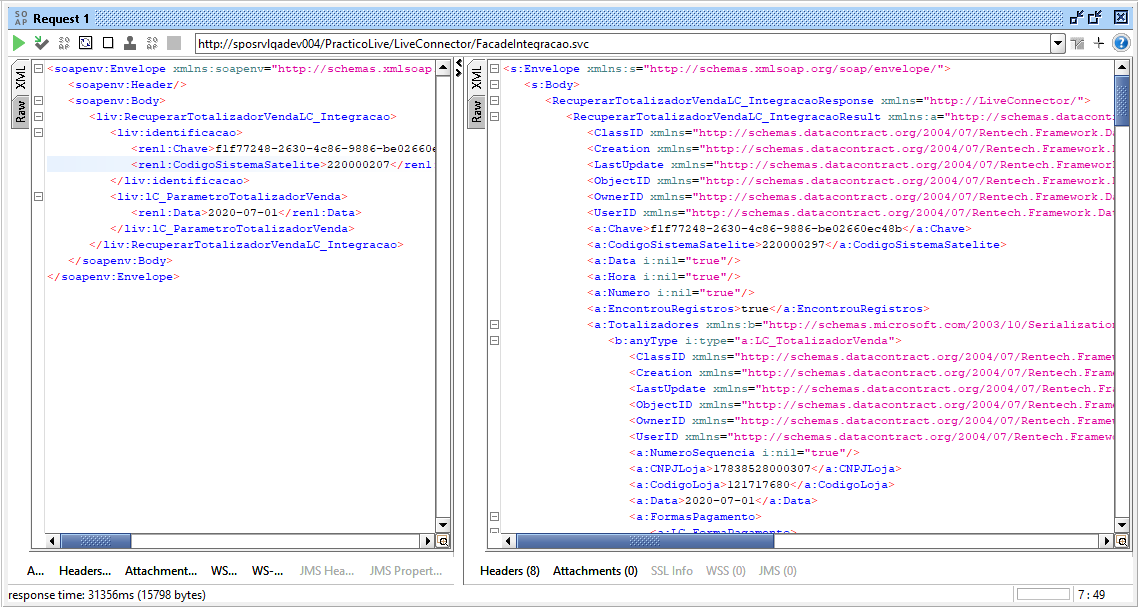This screenshot has width=1138, height=607.
Task: Switch request editor to XML tab
Action: tap(20, 78)
